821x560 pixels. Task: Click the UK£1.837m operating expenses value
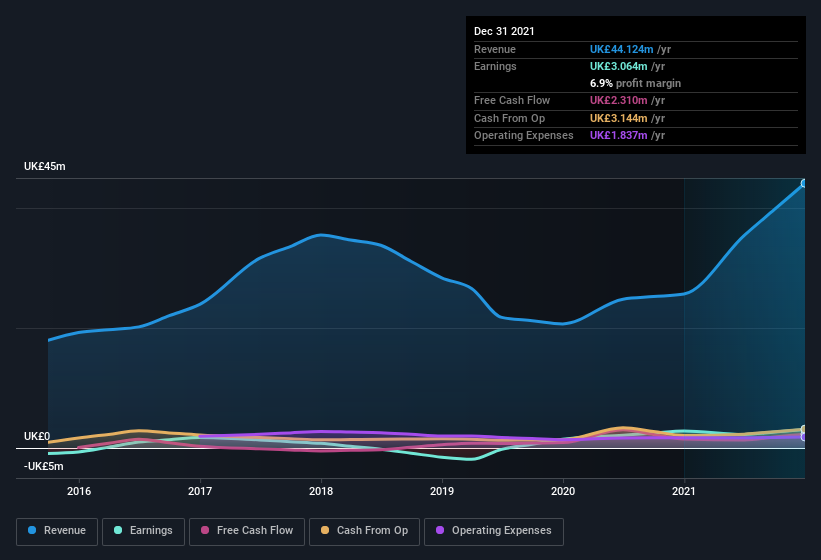[618, 135]
